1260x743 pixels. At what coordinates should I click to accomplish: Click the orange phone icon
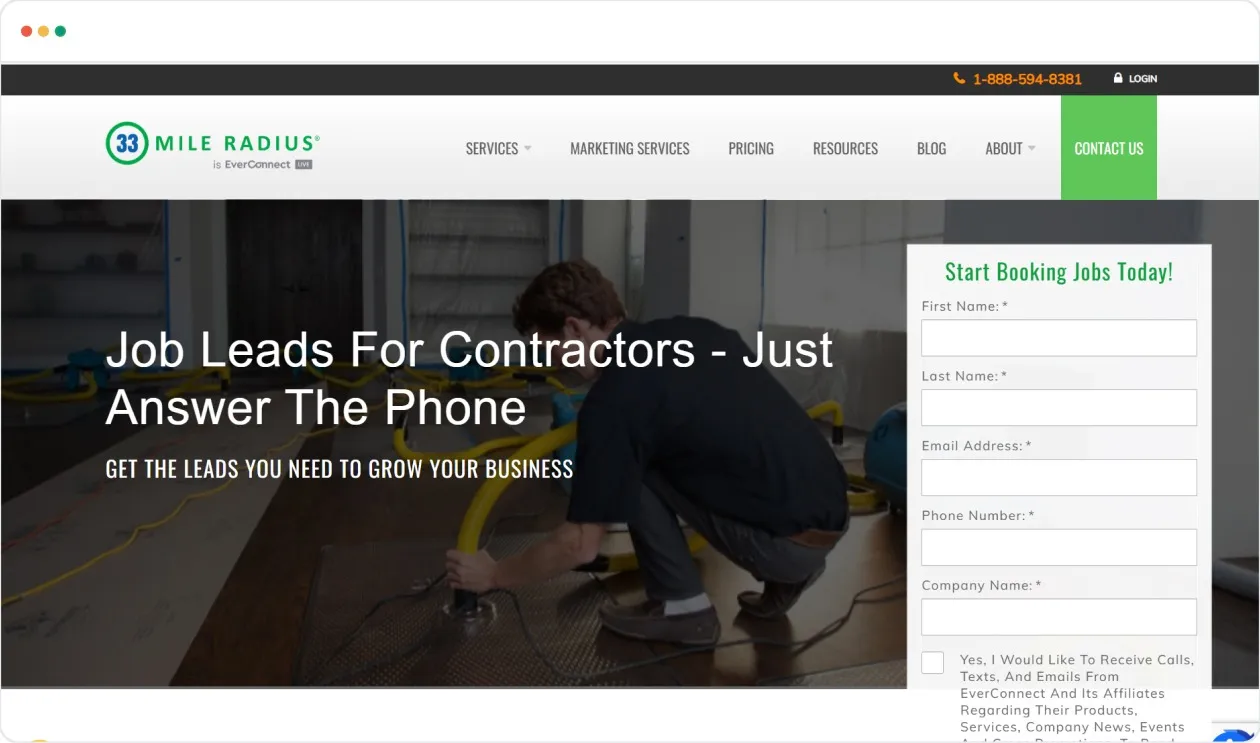point(959,78)
